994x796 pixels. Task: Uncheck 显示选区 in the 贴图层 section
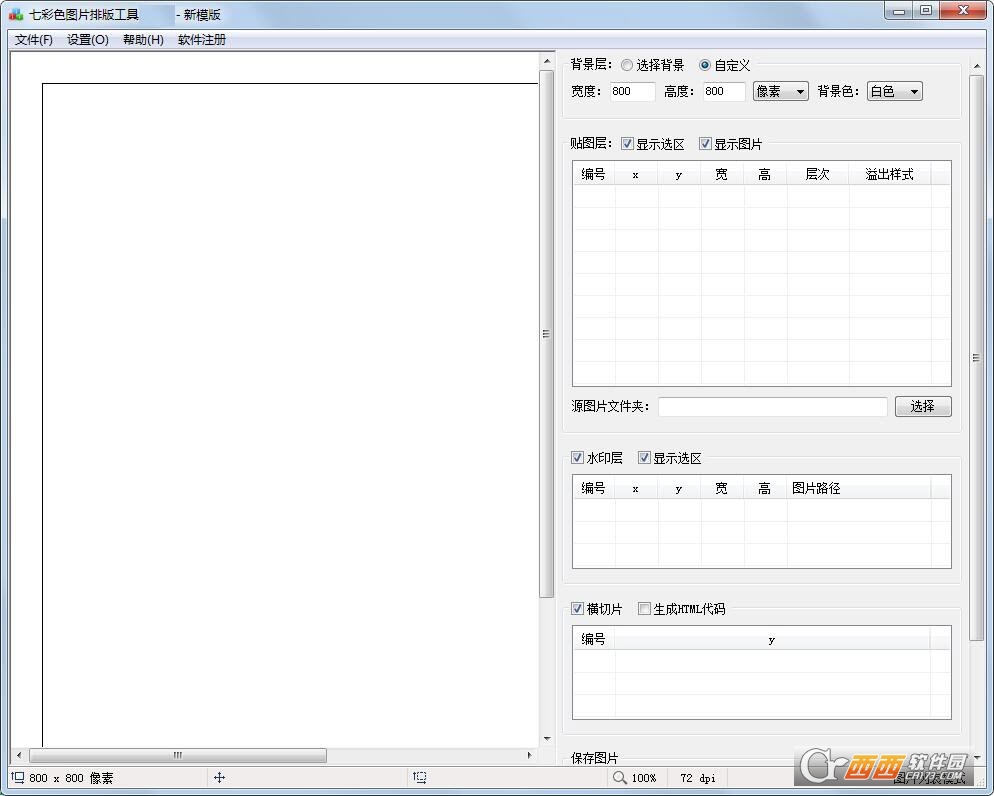click(627, 144)
